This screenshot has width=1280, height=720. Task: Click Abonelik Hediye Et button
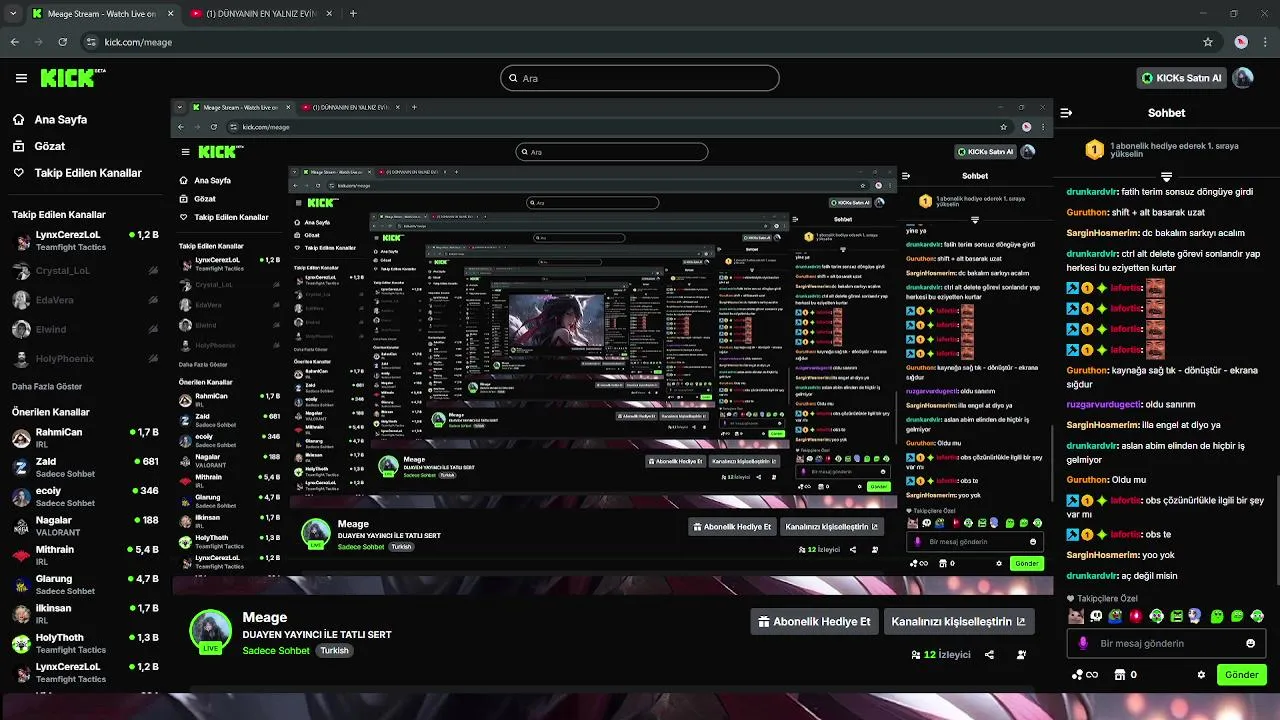(x=813, y=621)
